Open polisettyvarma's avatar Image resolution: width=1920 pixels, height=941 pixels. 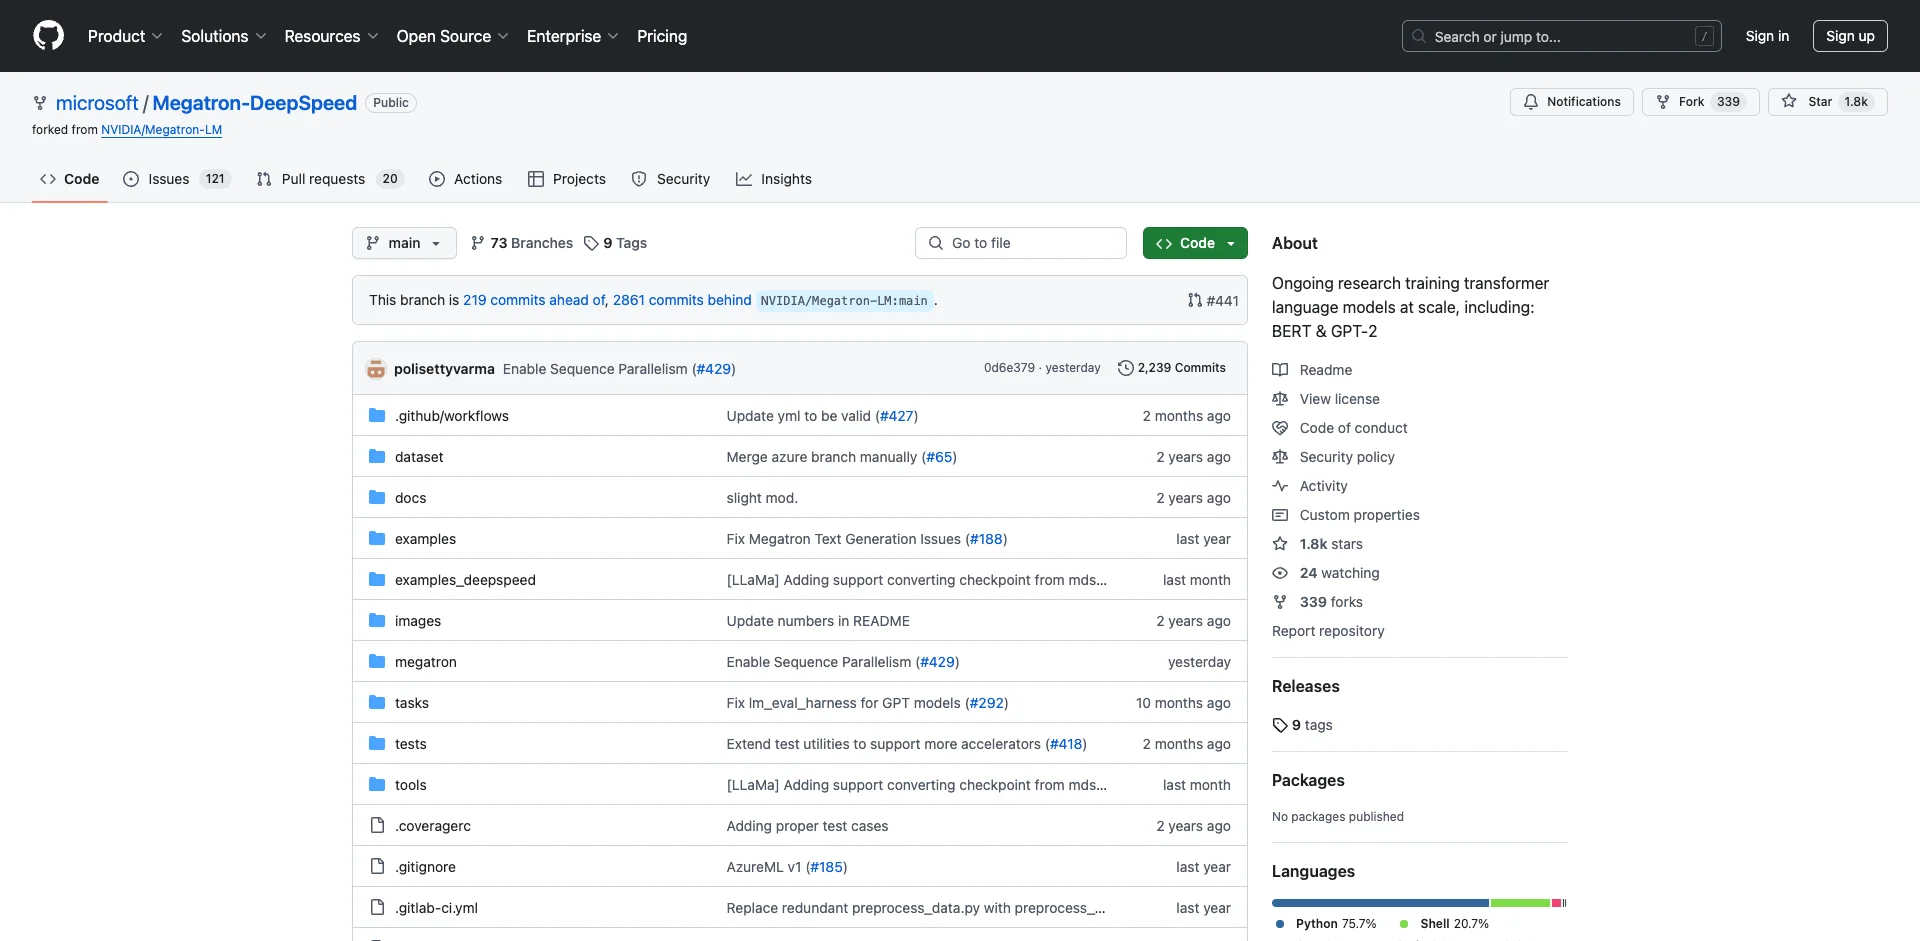(376, 369)
